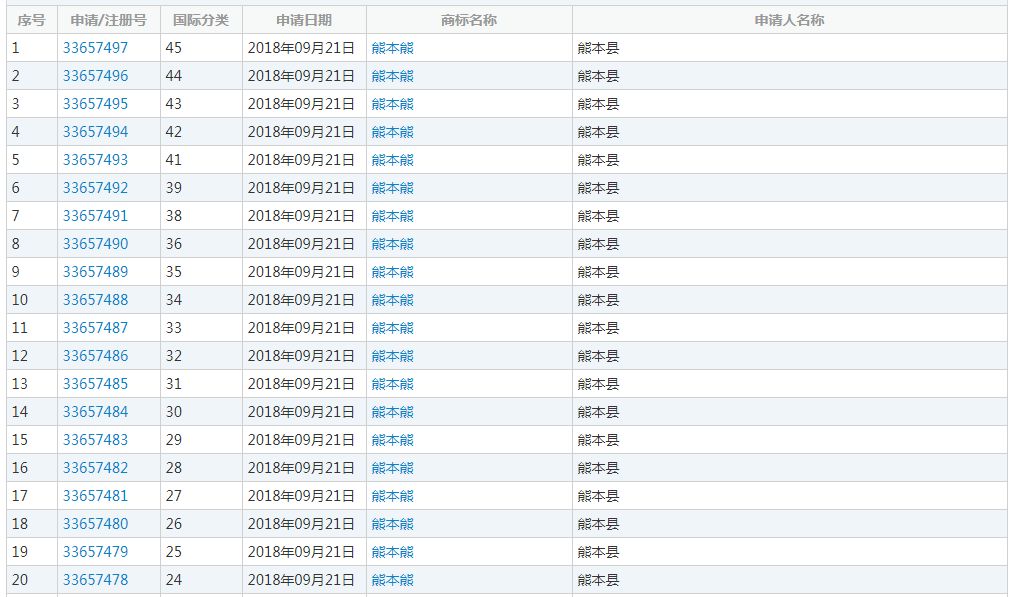This screenshot has height=597, width=1014.
Task: Select international class cell 43
Action: pos(201,103)
